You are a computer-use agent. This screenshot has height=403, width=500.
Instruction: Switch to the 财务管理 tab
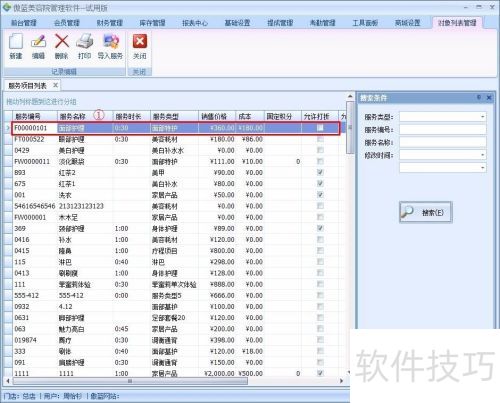point(110,23)
